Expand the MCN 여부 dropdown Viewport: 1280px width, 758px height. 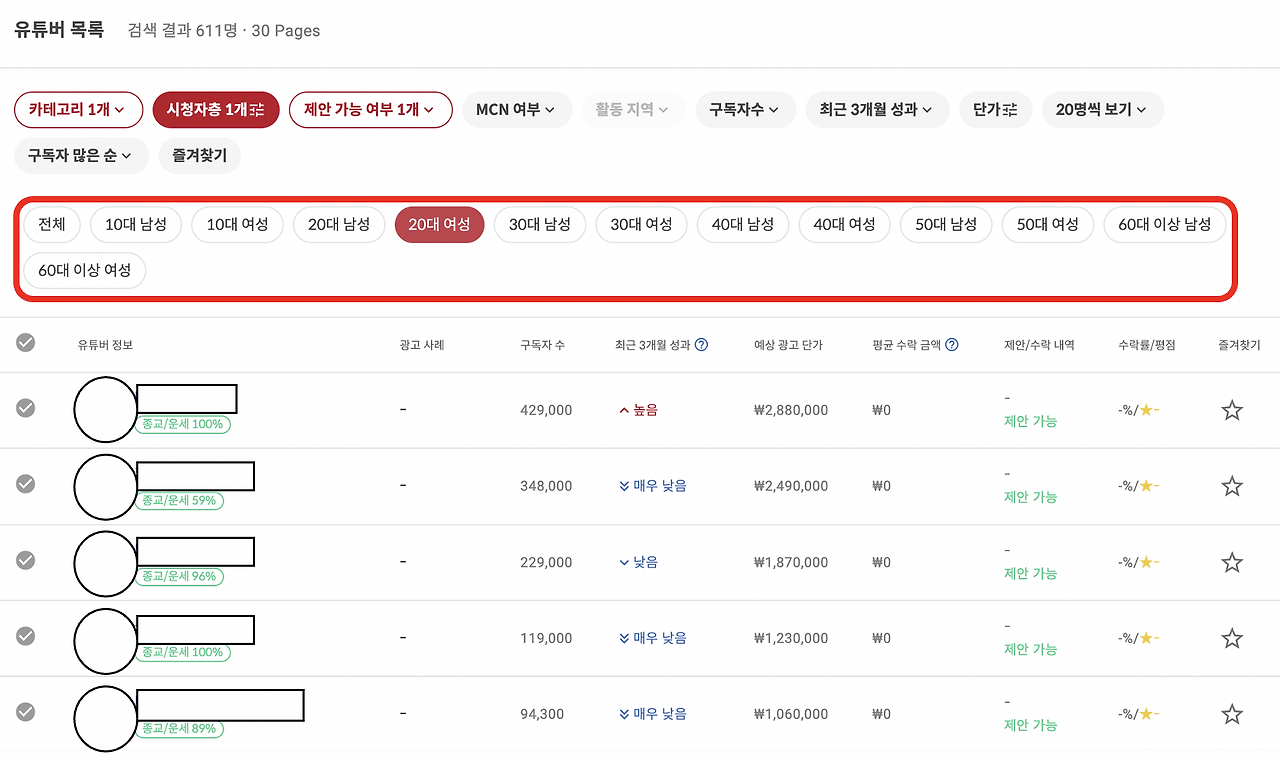click(516, 110)
